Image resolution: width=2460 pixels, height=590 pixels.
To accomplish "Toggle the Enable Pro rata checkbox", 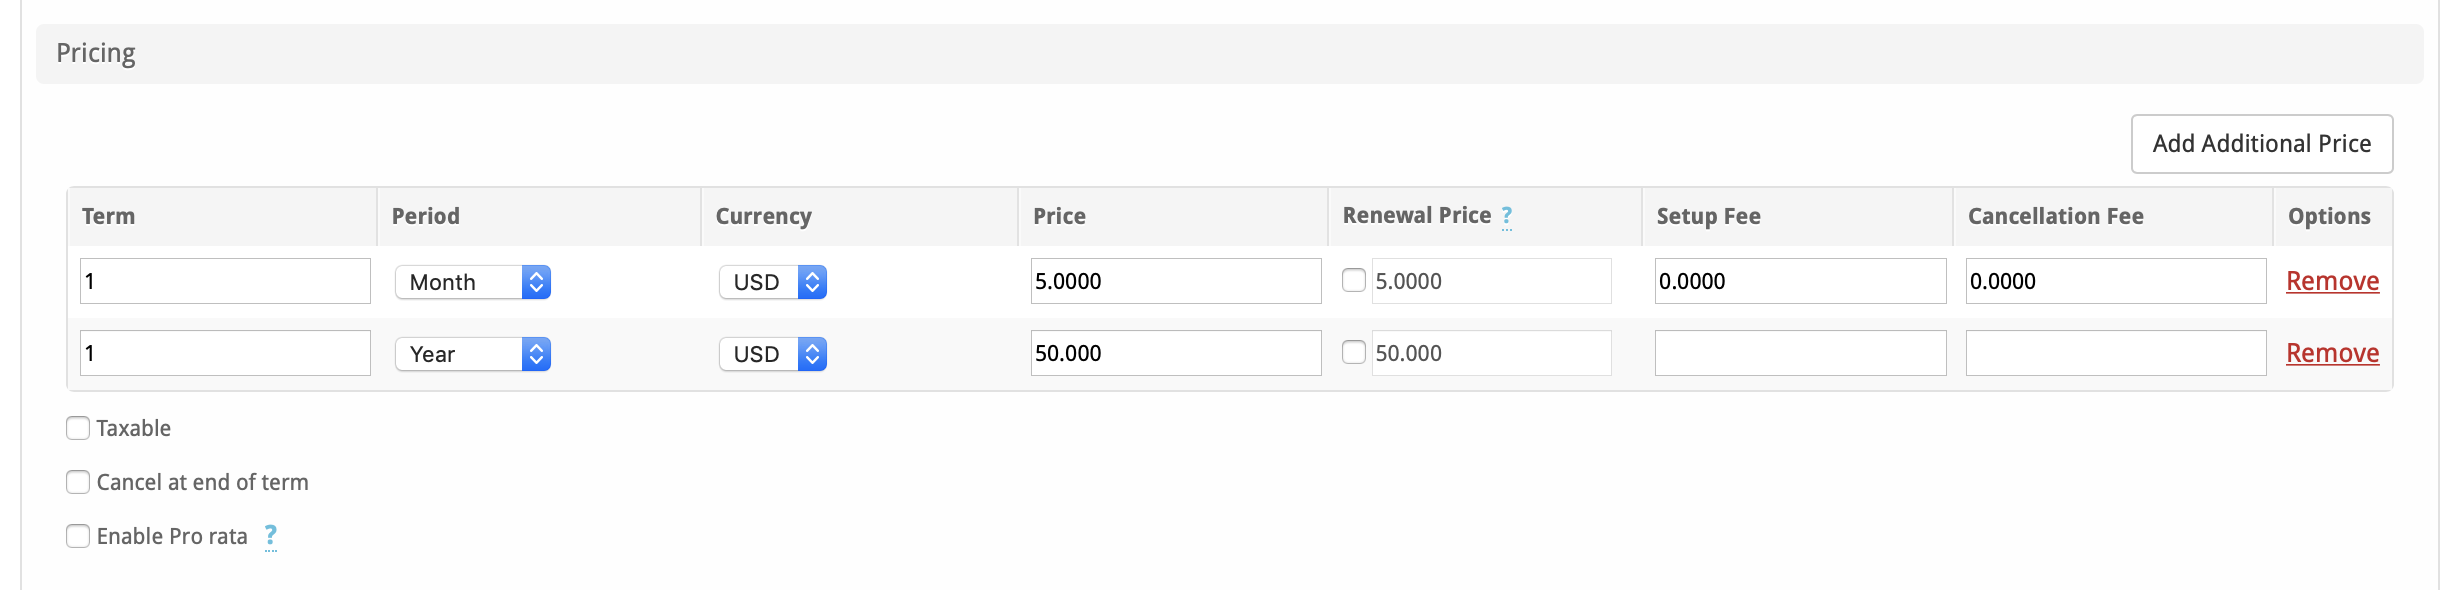I will [x=78, y=536].
